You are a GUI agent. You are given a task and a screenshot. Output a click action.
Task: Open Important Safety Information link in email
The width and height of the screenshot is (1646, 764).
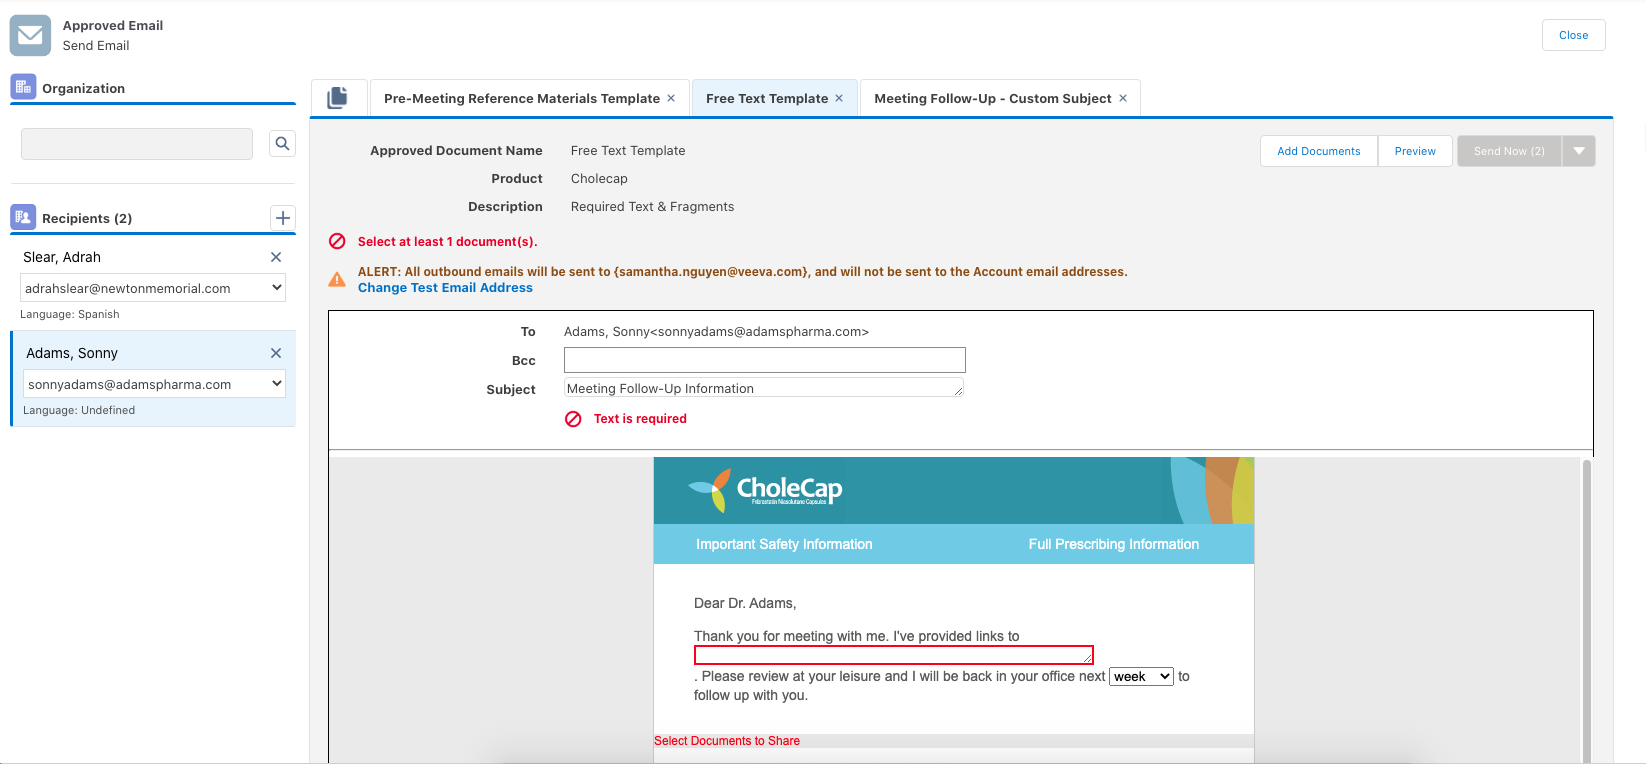coord(784,544)
